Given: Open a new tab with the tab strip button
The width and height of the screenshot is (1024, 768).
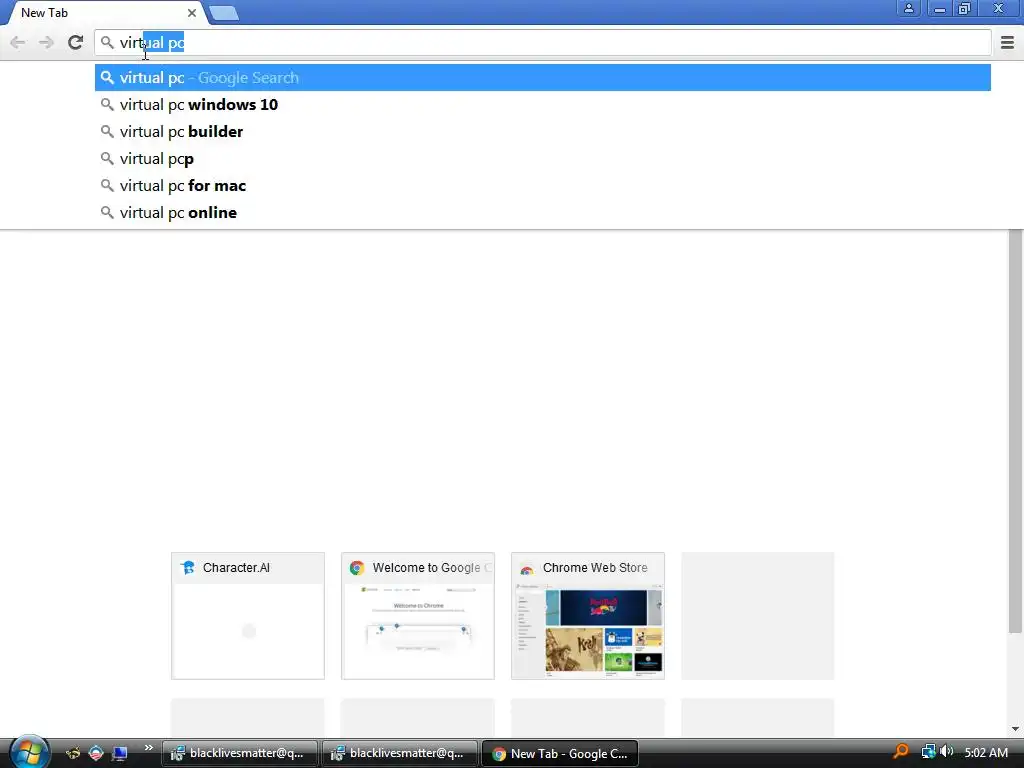Looking at the screenshot, I should [x=224, y=13].
